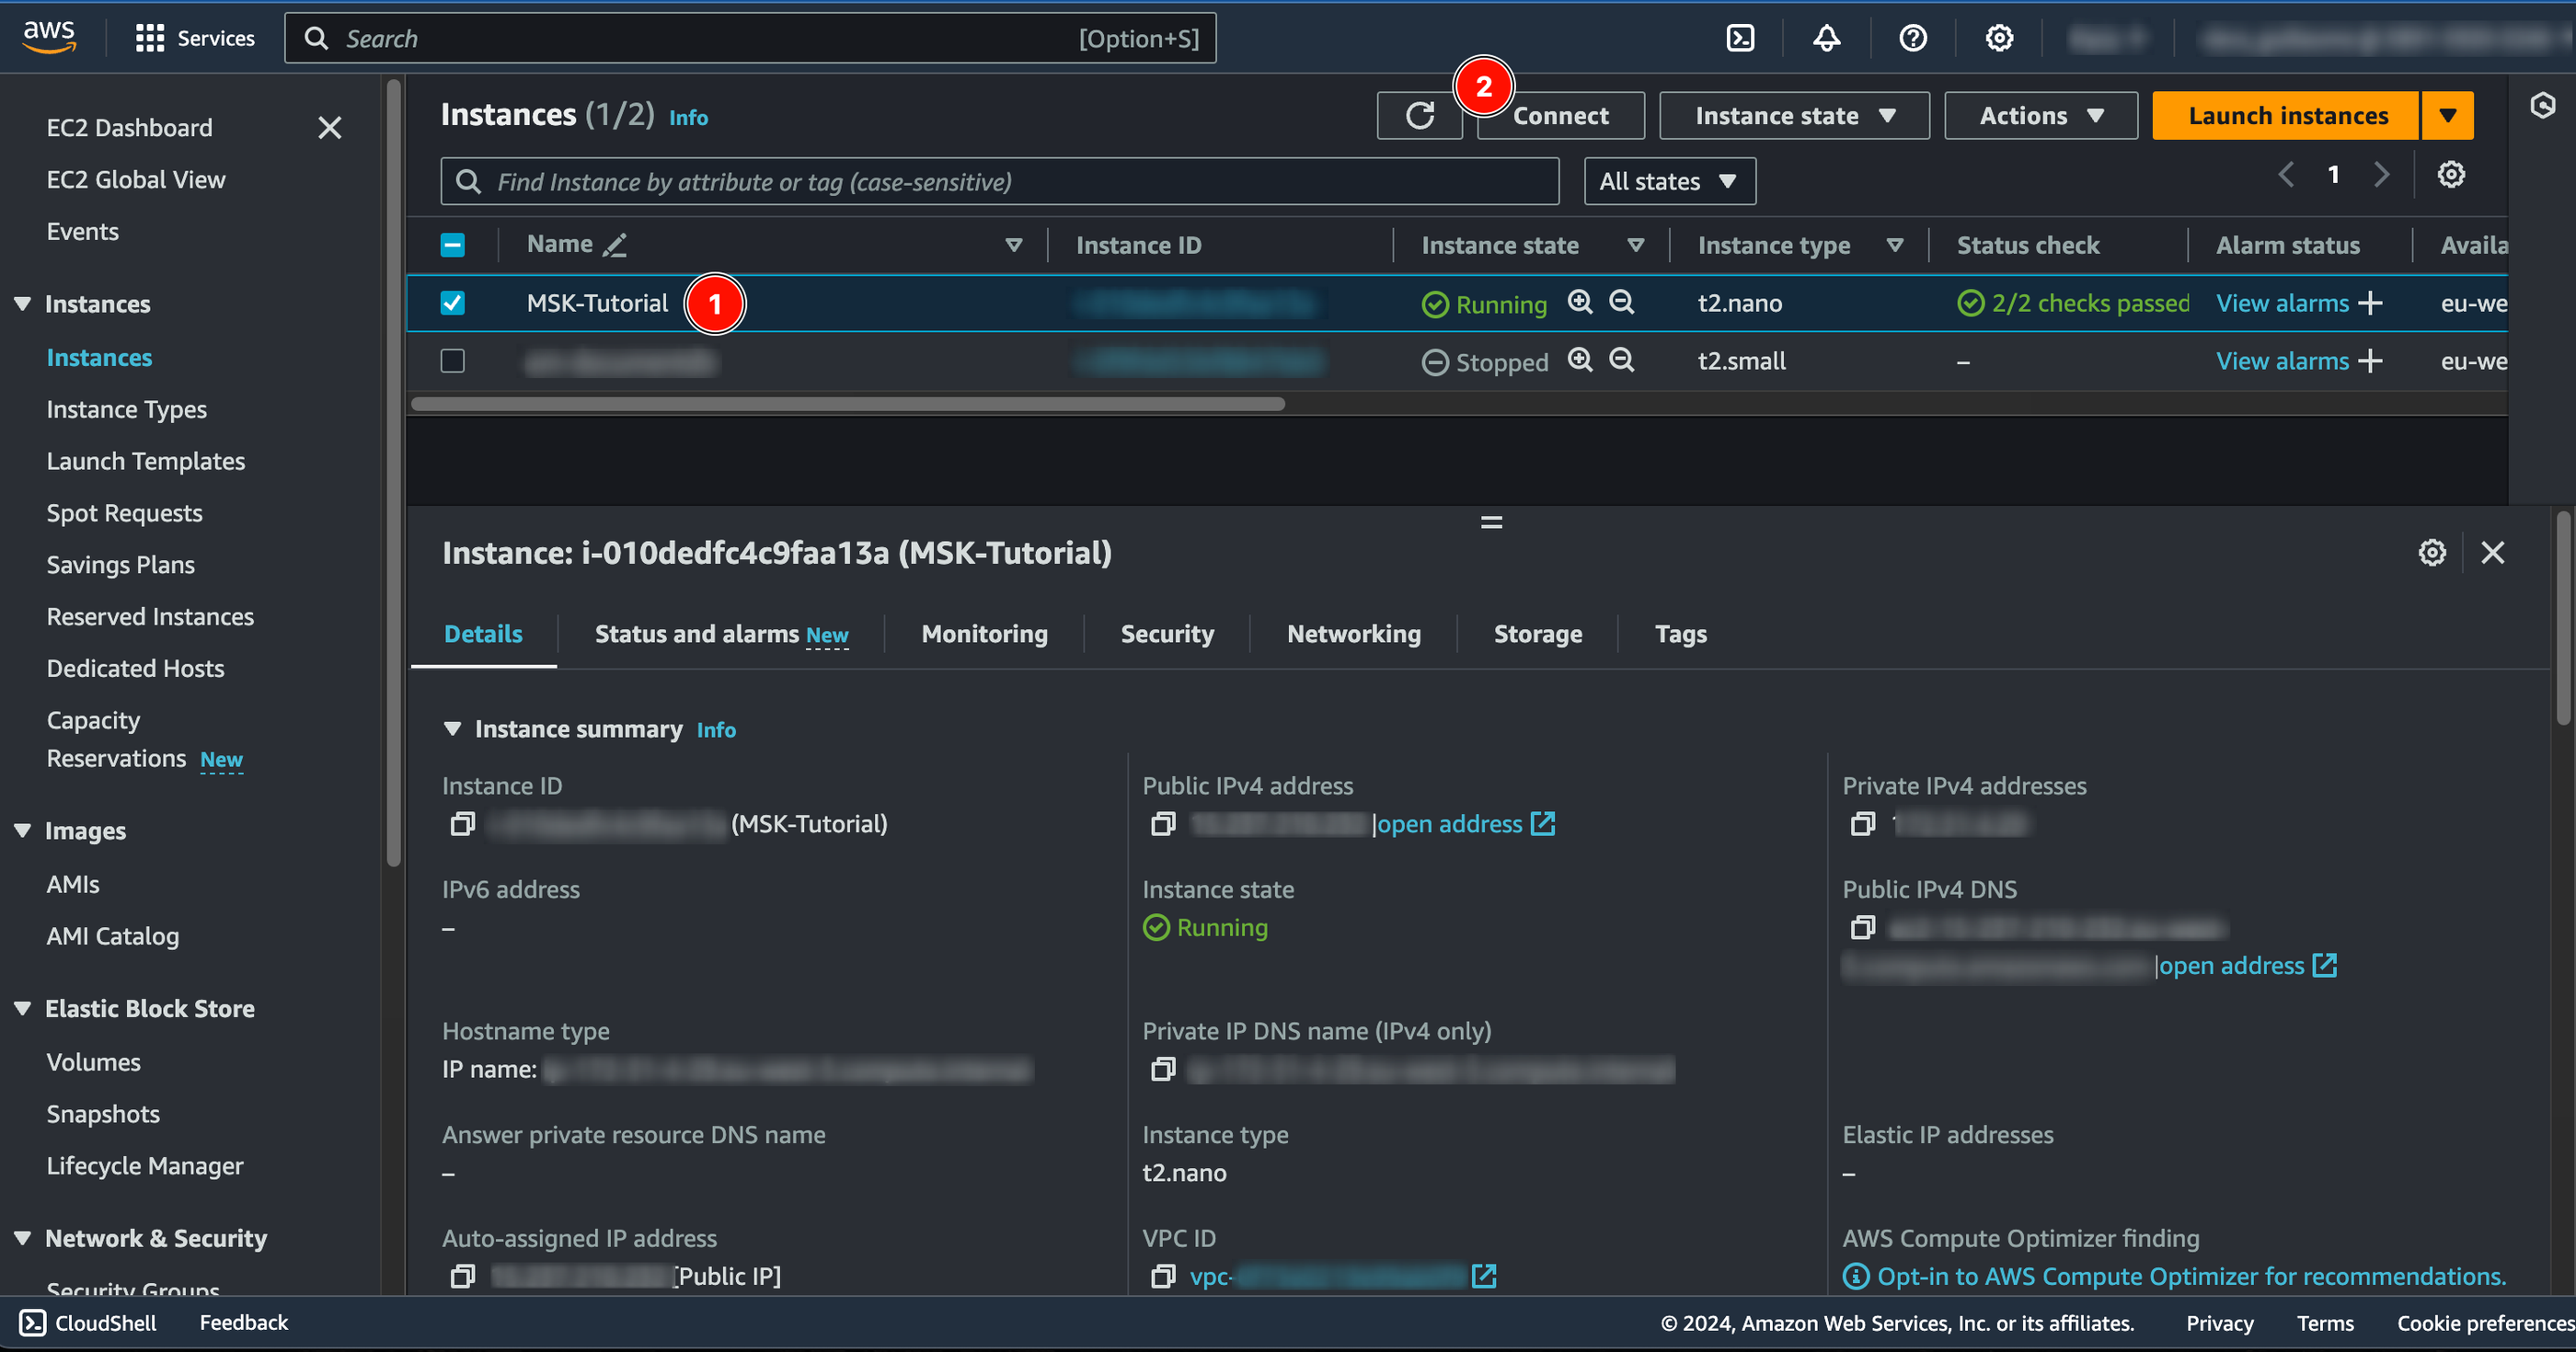Collapse the Instances sidebar section
The height and width of the screenshot is (1352, 2576).
(22, 303)
